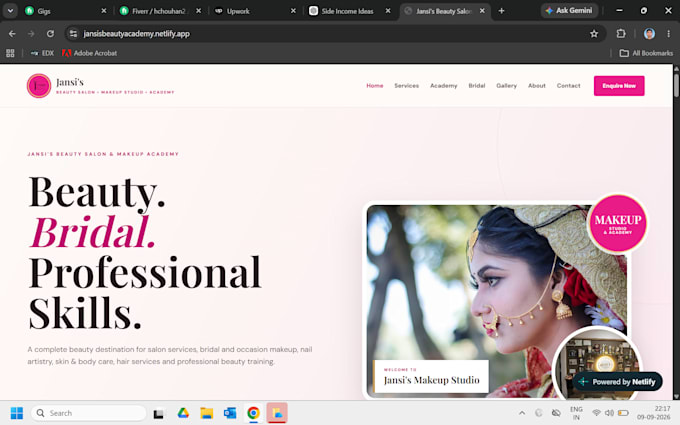Open the Chrome profile avatar
This screenshot has width=680, height=425.
[649, 33]
